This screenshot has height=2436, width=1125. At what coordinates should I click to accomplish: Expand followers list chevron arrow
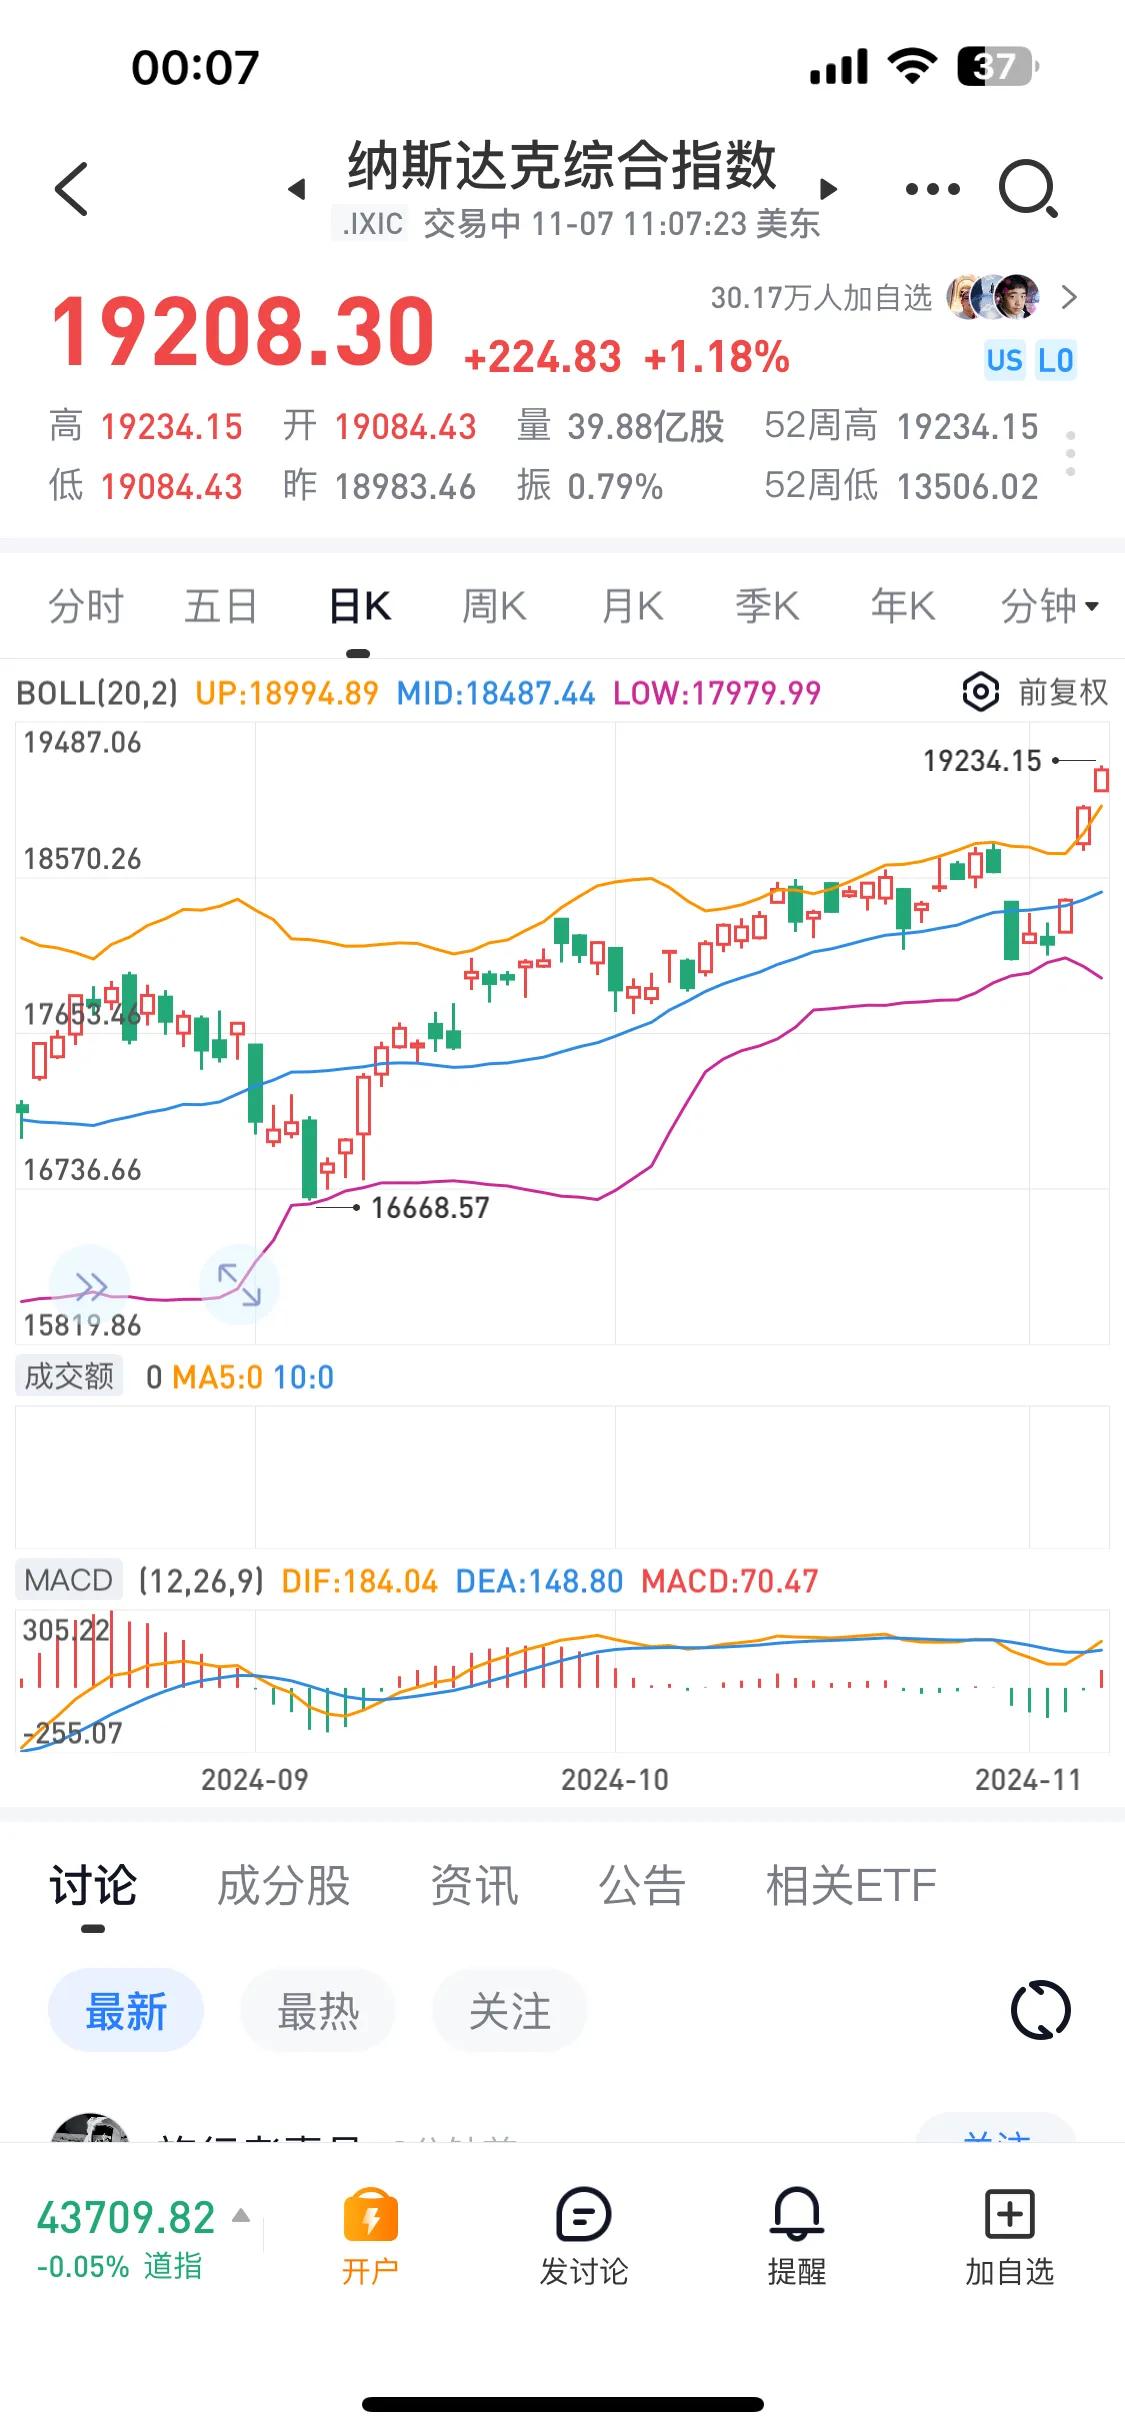[1069, 297]
